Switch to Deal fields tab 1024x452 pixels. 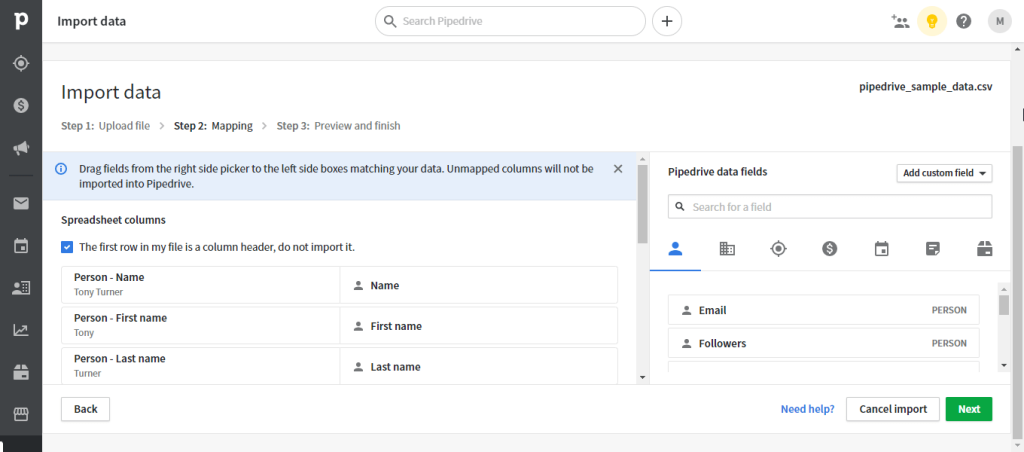pos(829,249)
